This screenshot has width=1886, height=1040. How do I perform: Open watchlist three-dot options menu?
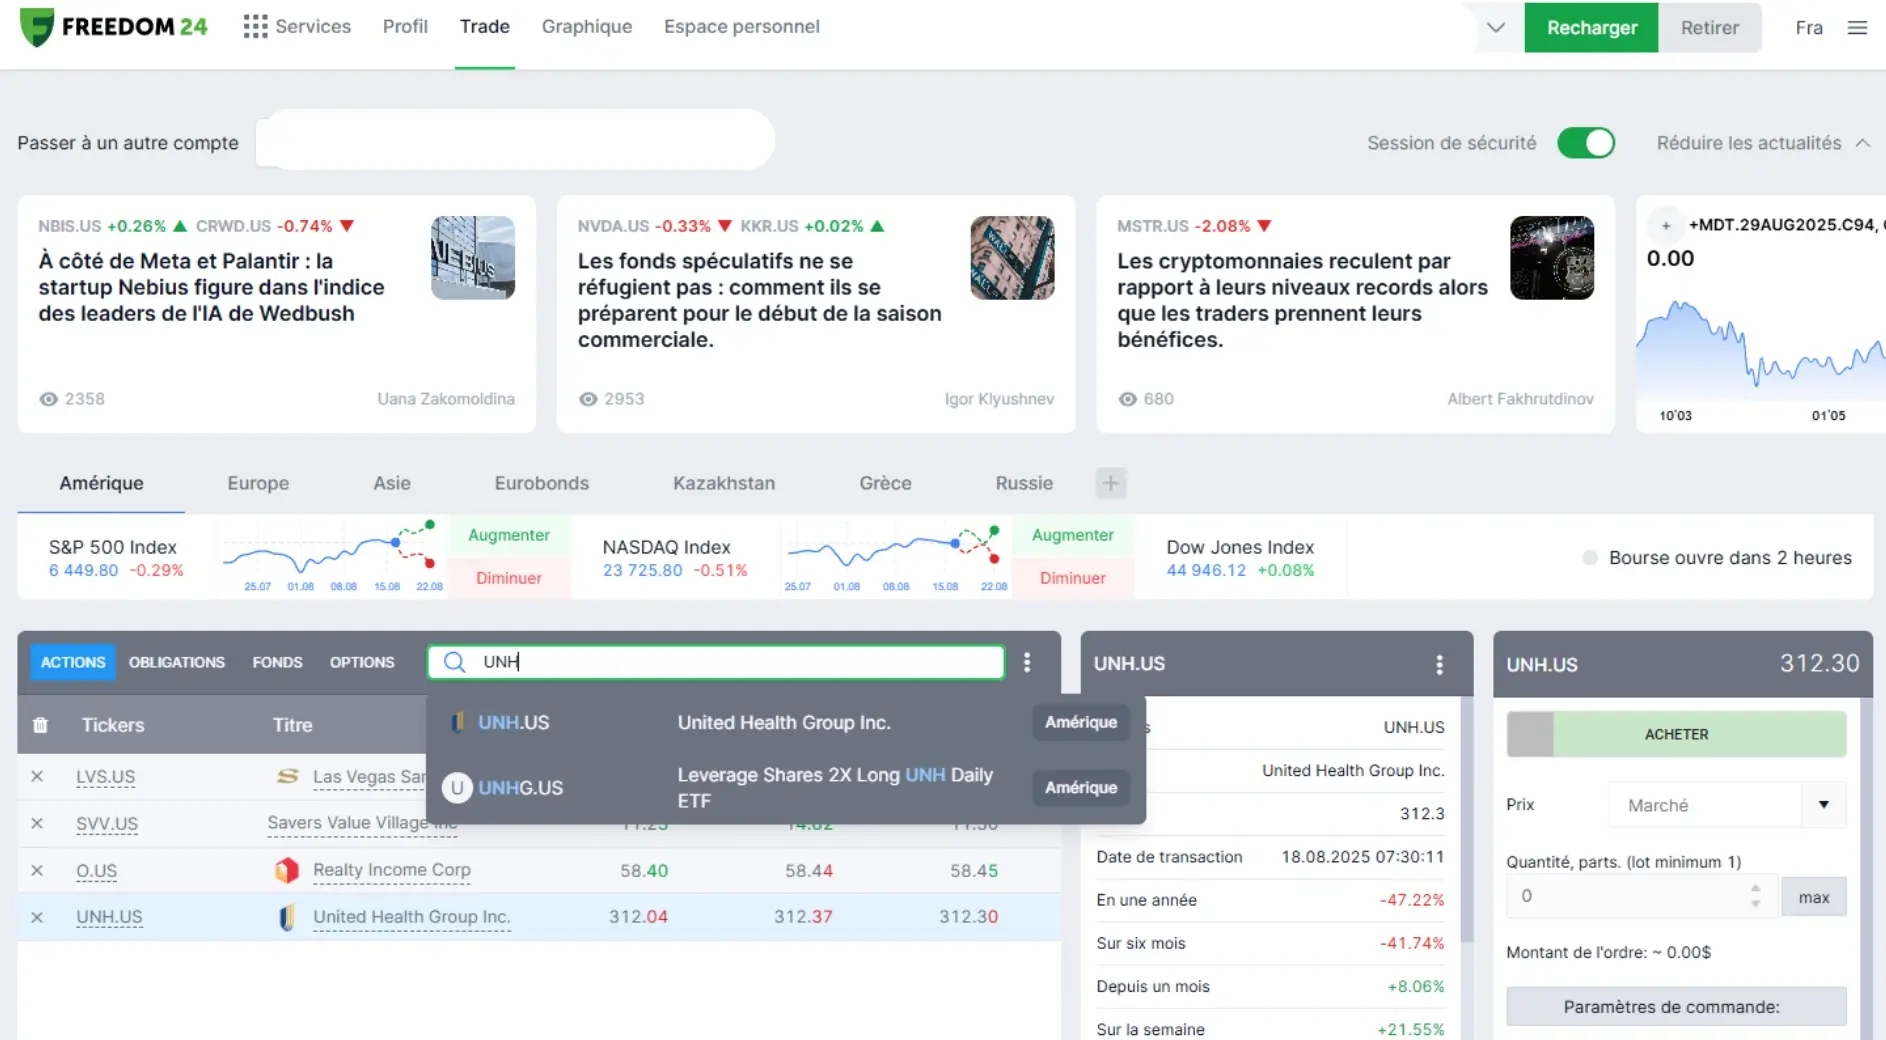click(1027, 662)
